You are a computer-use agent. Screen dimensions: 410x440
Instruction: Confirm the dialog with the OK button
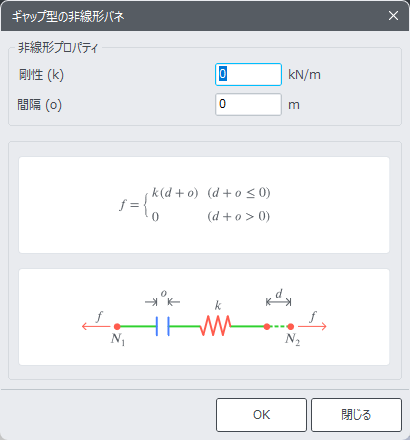(x=261, y=415)
